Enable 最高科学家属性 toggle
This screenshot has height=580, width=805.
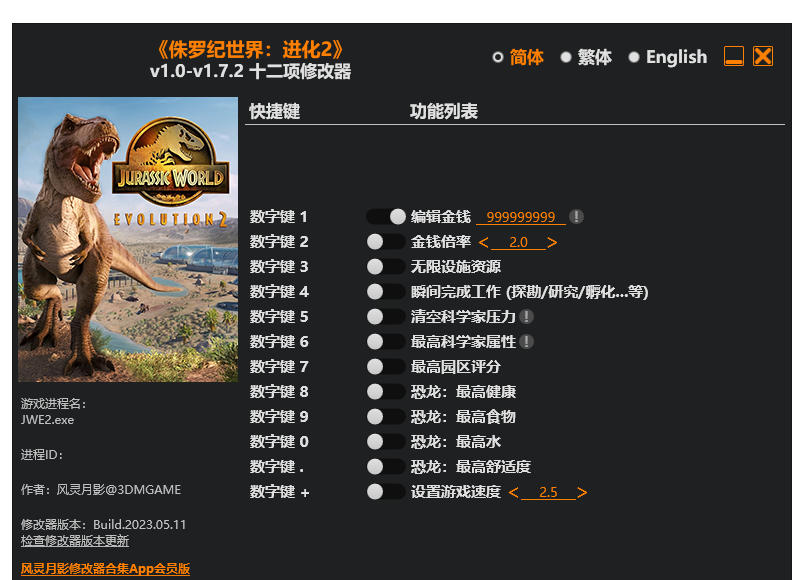386,341
